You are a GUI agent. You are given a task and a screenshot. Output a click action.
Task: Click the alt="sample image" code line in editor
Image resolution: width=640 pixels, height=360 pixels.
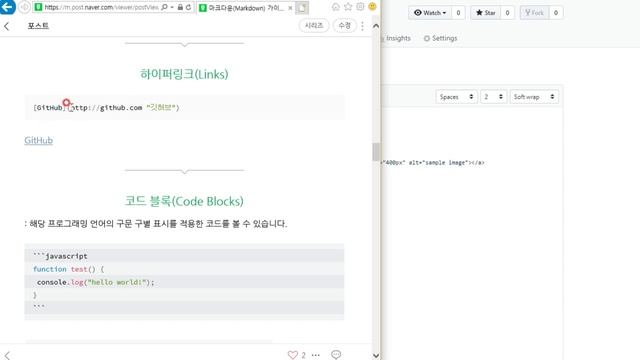[433, 162]
